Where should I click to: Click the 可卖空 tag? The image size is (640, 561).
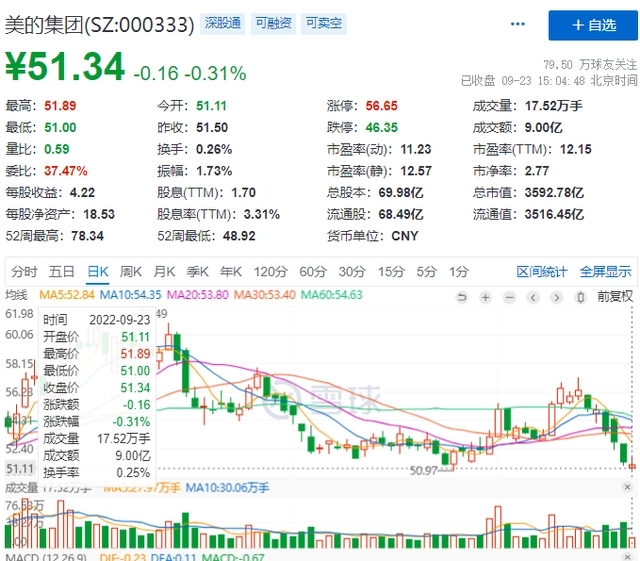[324, 23]
